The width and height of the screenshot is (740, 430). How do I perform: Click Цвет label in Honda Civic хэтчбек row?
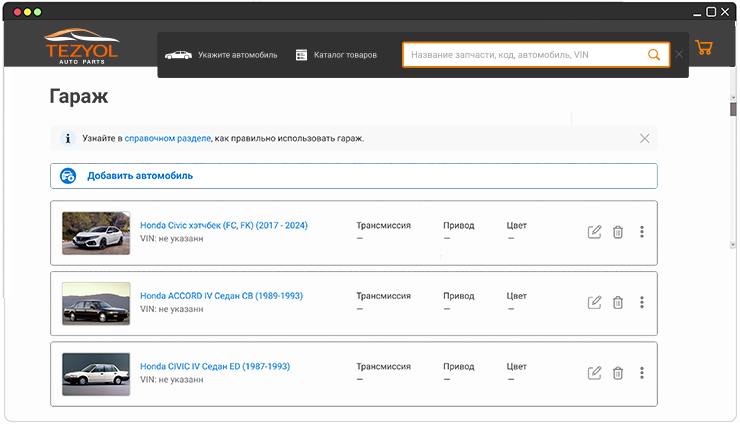coord(516,226)
